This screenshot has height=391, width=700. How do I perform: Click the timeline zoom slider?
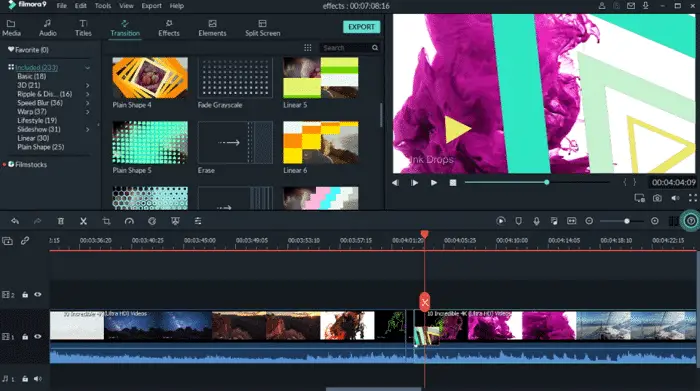(x=622, y=221)
